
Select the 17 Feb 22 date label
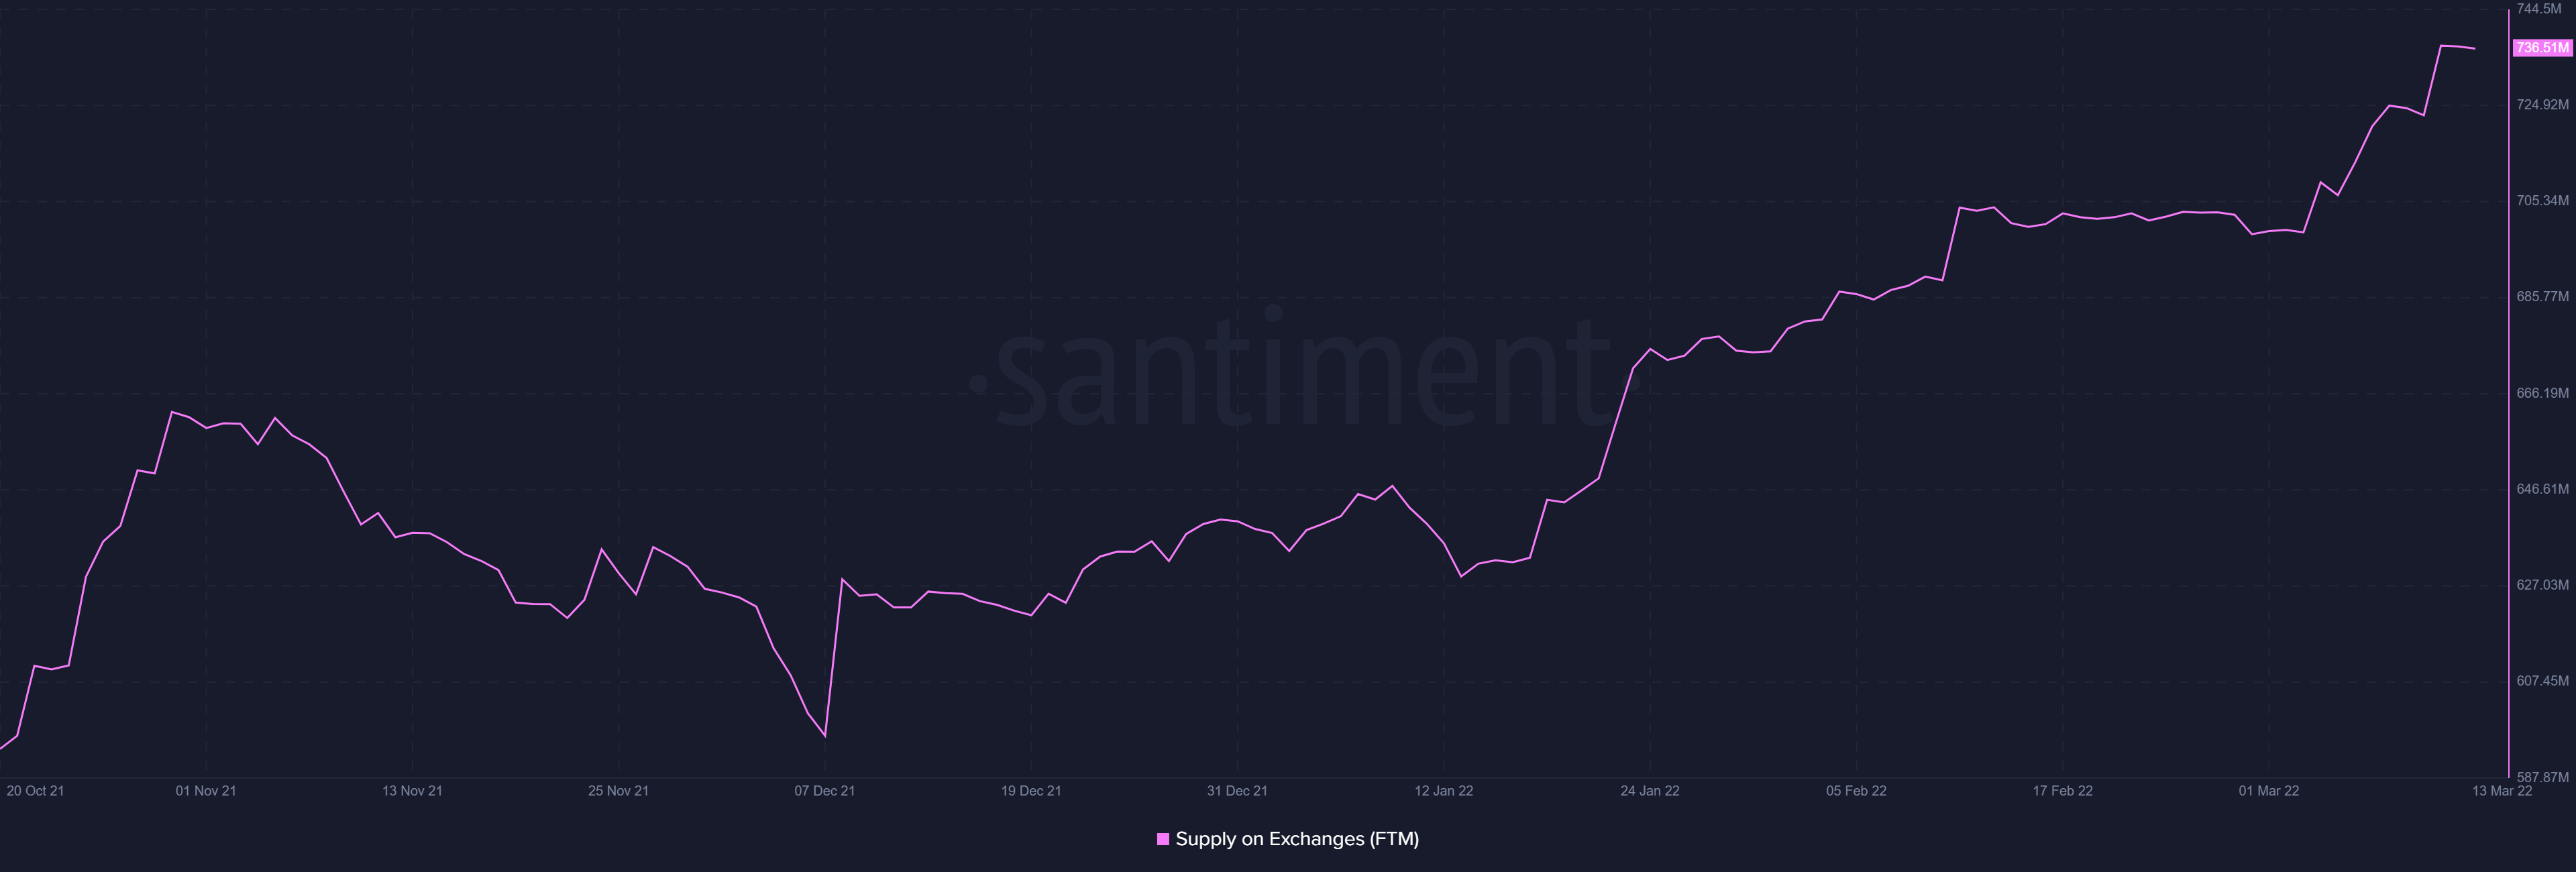2062,791
